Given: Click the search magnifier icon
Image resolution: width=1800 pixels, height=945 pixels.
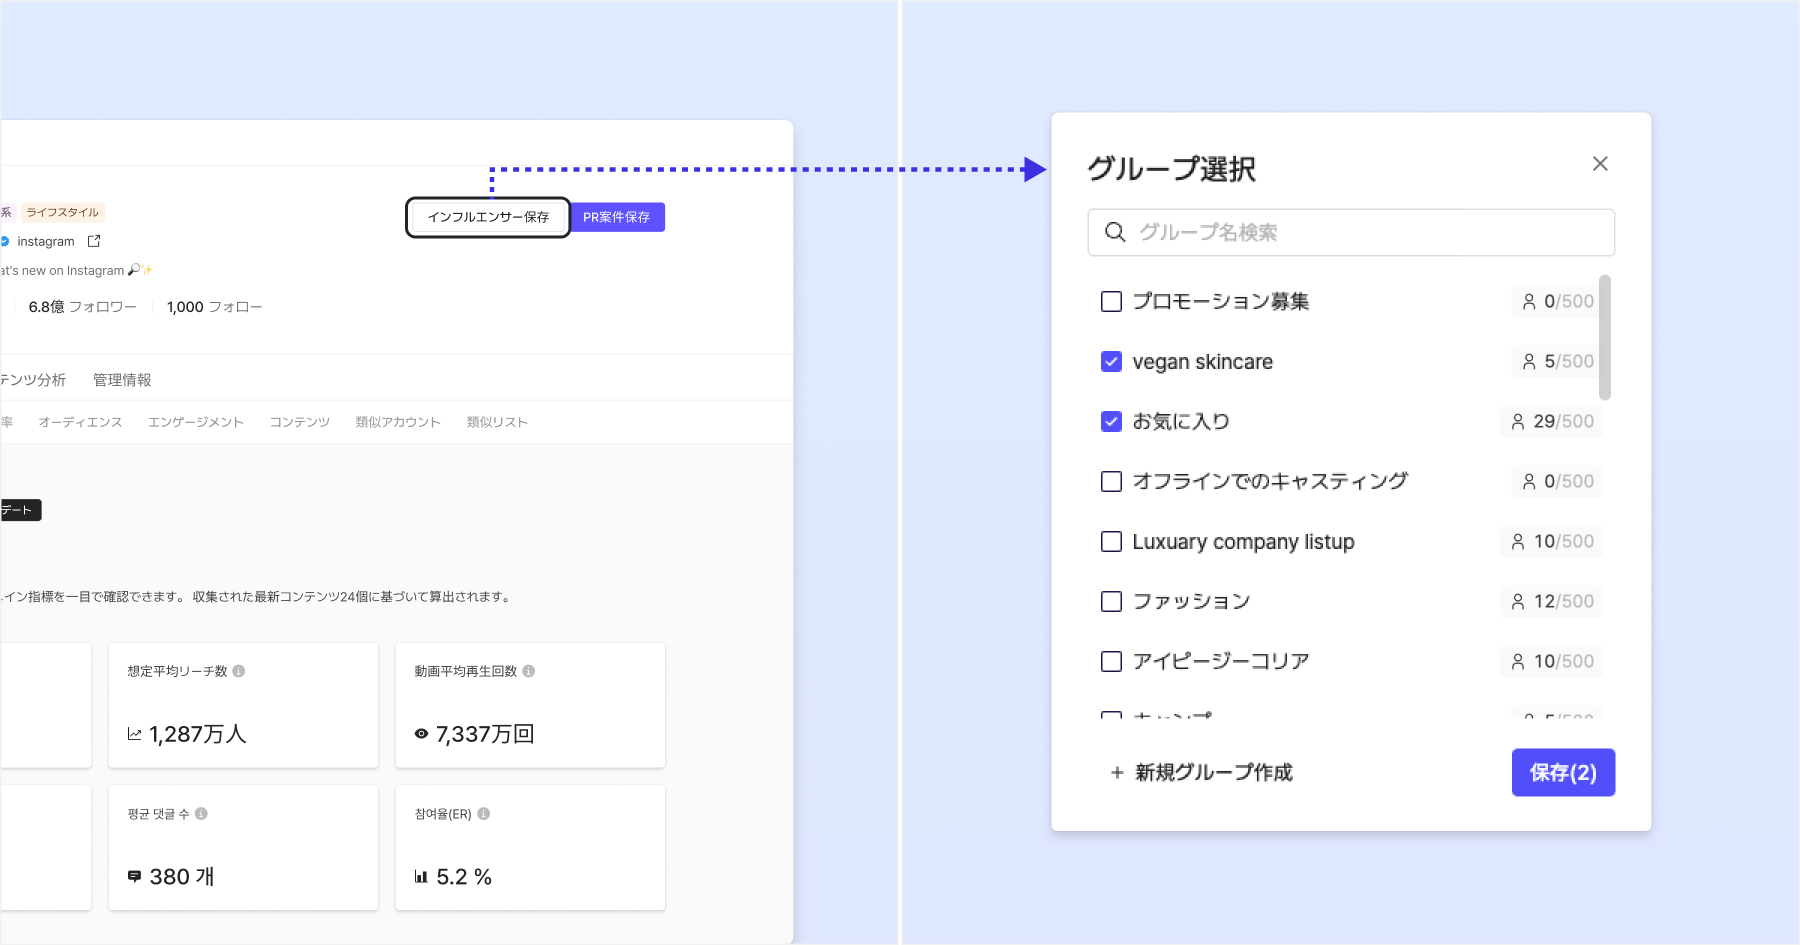Looking at the screenshot, I should [x=1115, y=233].
